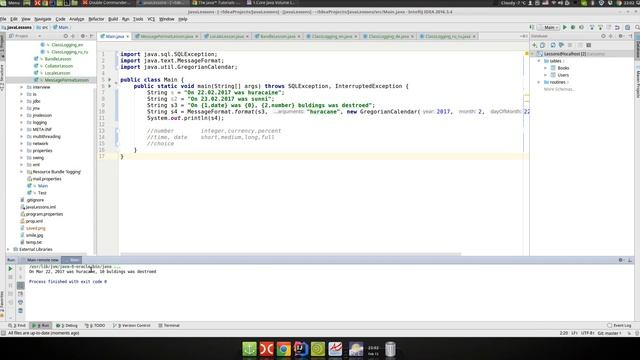The width and height of the screenshot is (640, 360).
Task: Run with coverage icon in toolbar
Action: (x=581, y=27)
